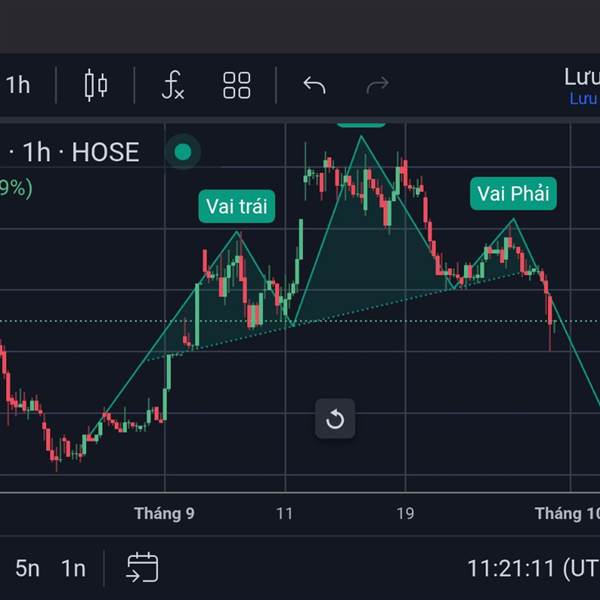
Task: Open the fx indicators menu
Action: point(173,85)
